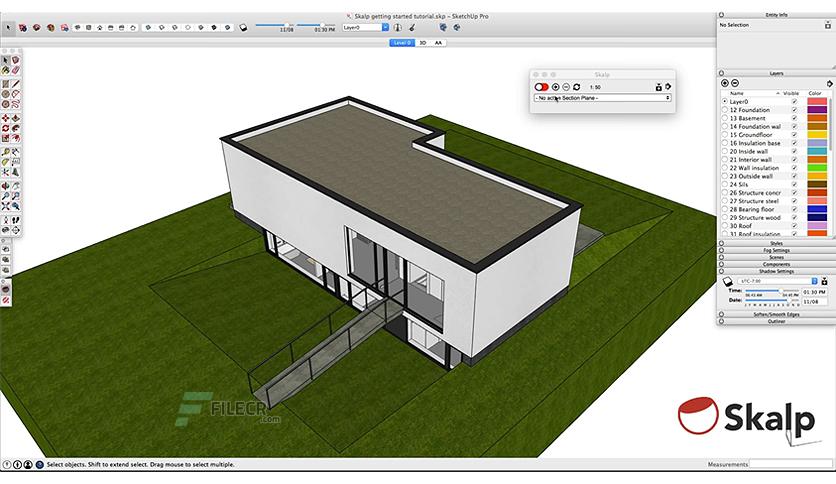Set 24 Sils as active layer radio

pos(725,184)
